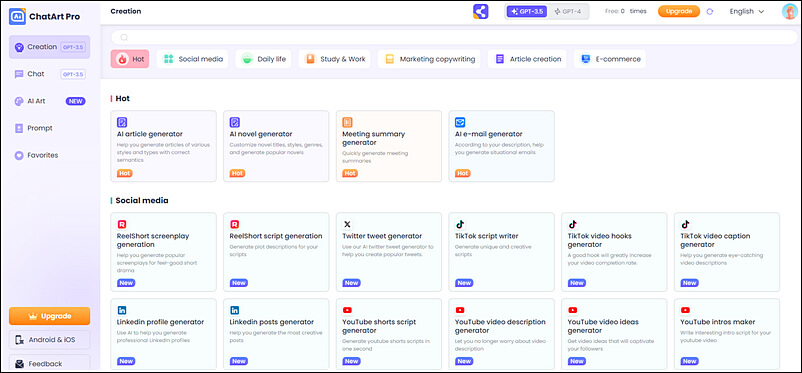Screen dimensions: 802x373
Task: Click the Twitter X icon on tweet generator
Action: [x=347, y=224]
